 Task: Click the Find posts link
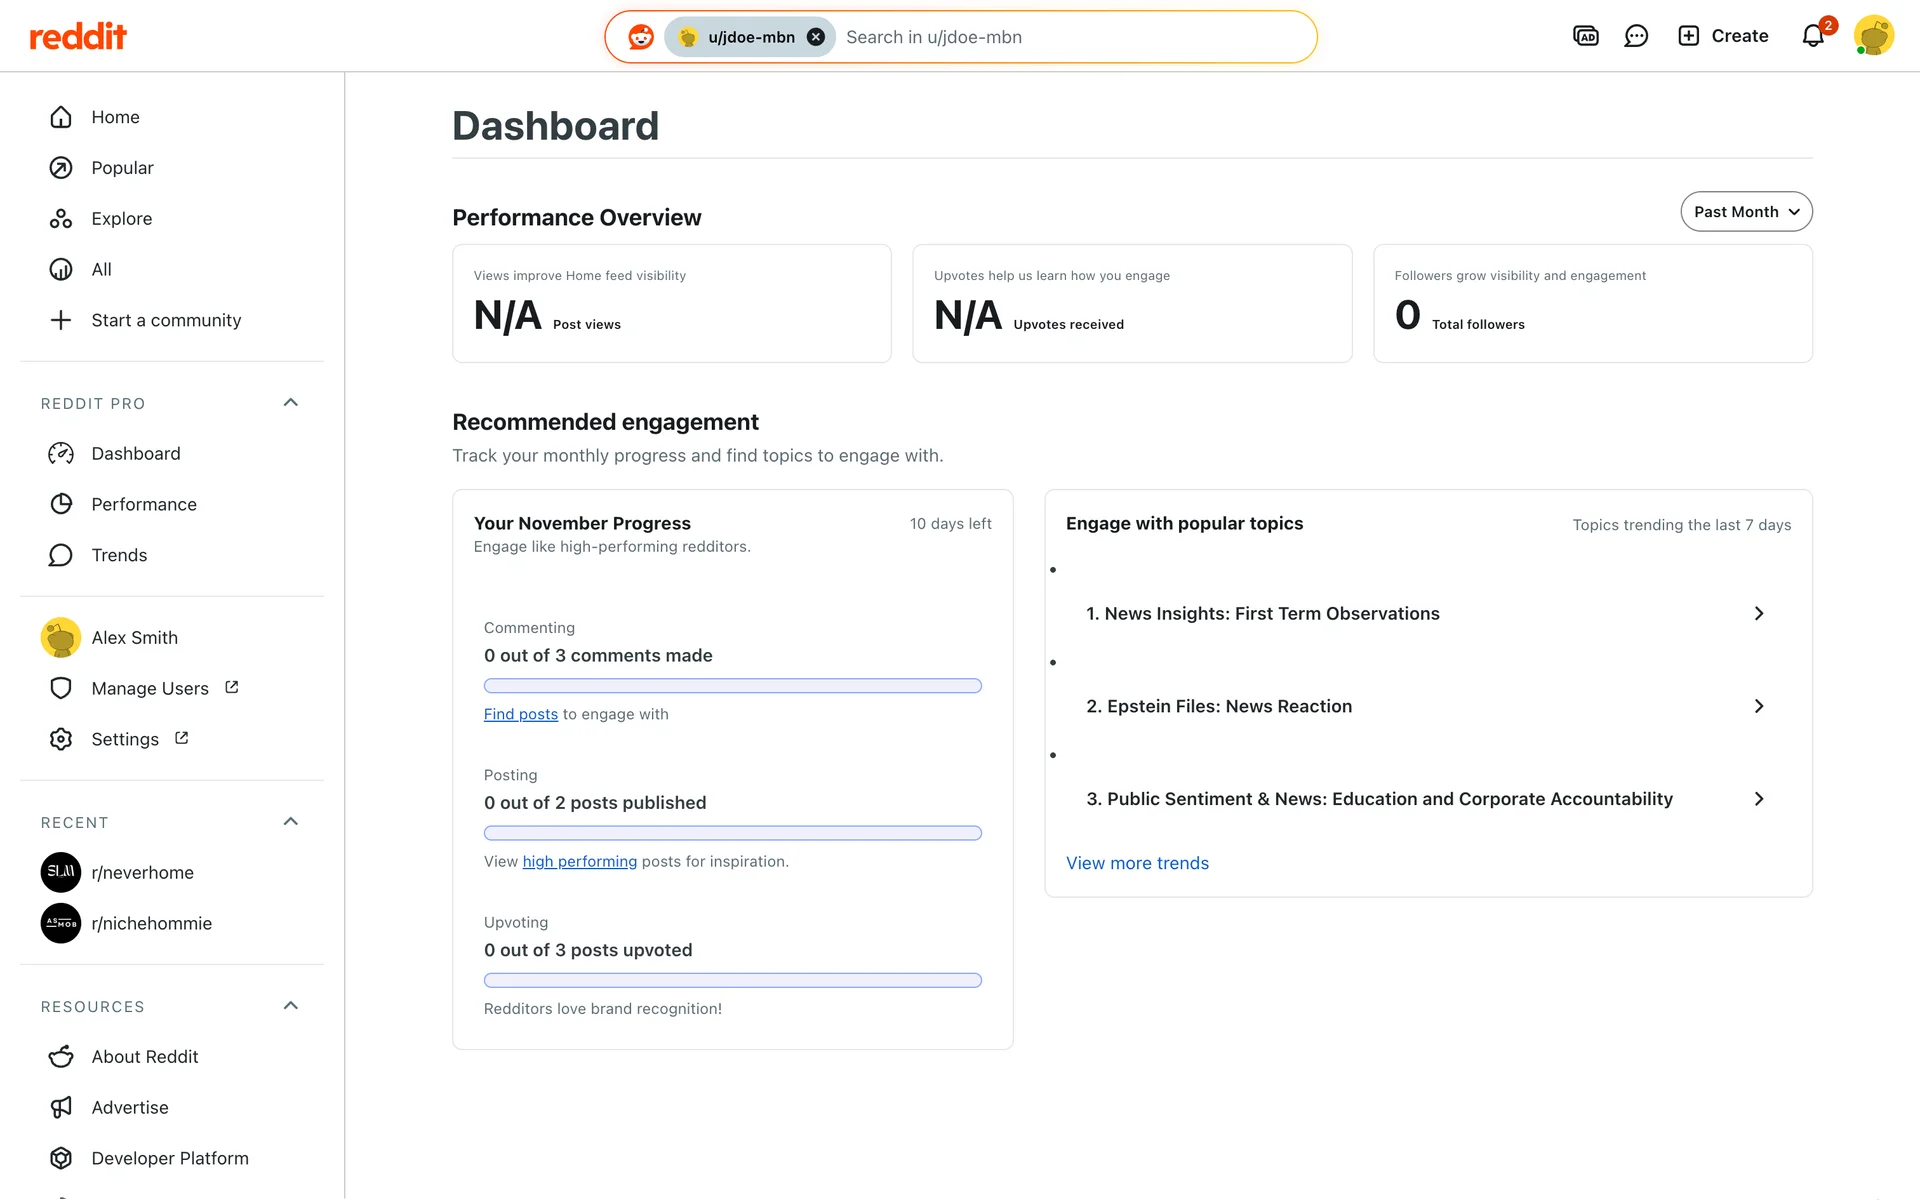pyautogui.click(x=520, y=714)
